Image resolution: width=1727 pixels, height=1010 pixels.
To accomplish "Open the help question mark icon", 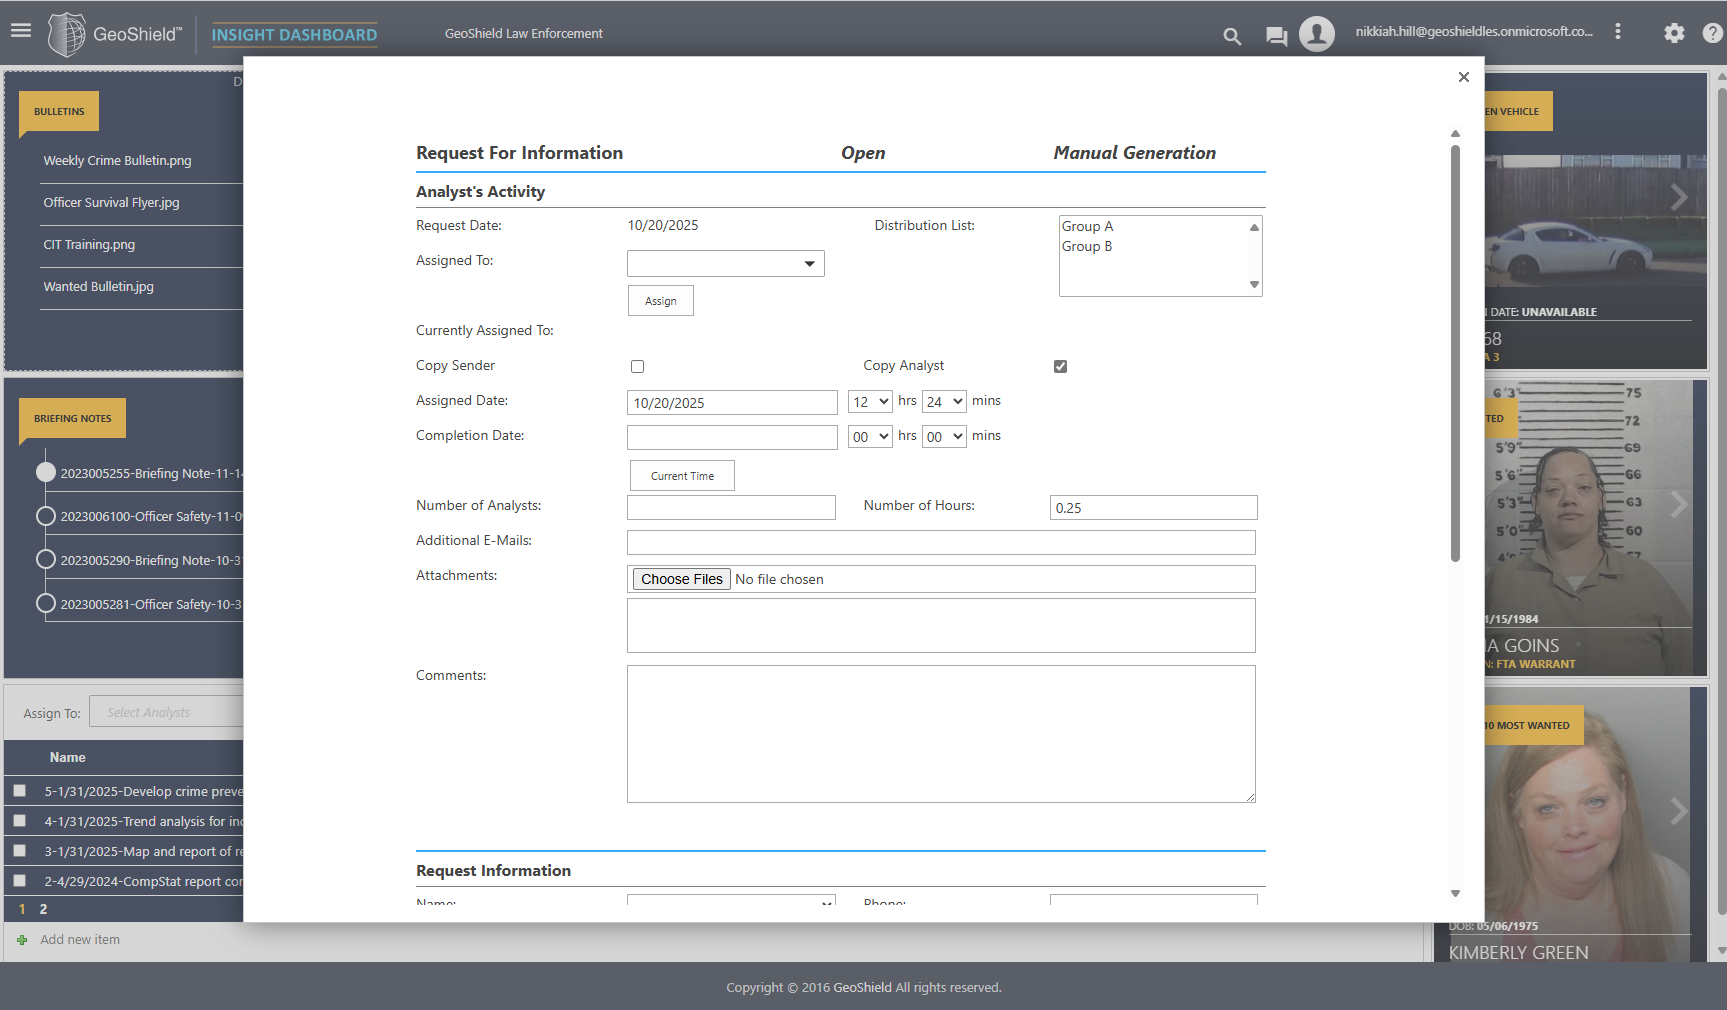I will 1712,33.
